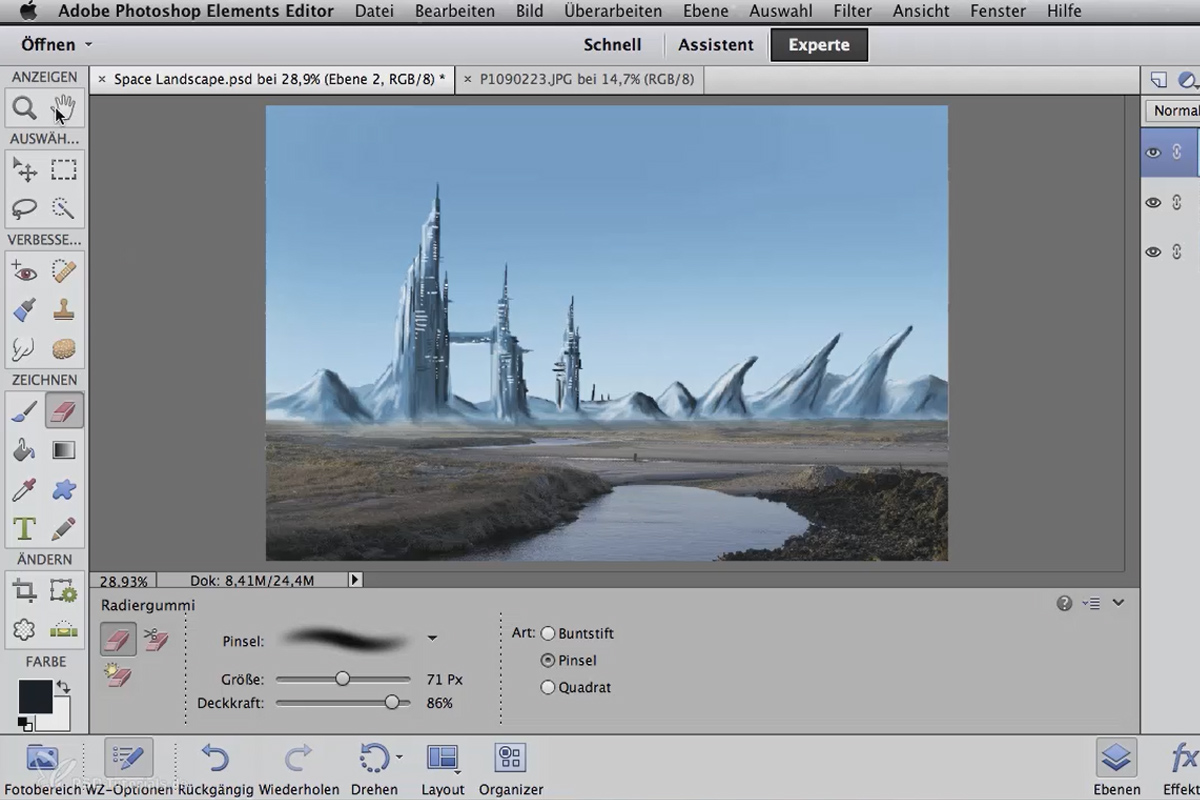The width and height of the screenshot is (1200, 800).
Task: Select the Rectangular Marquee tool
Action: coord(64,170)
